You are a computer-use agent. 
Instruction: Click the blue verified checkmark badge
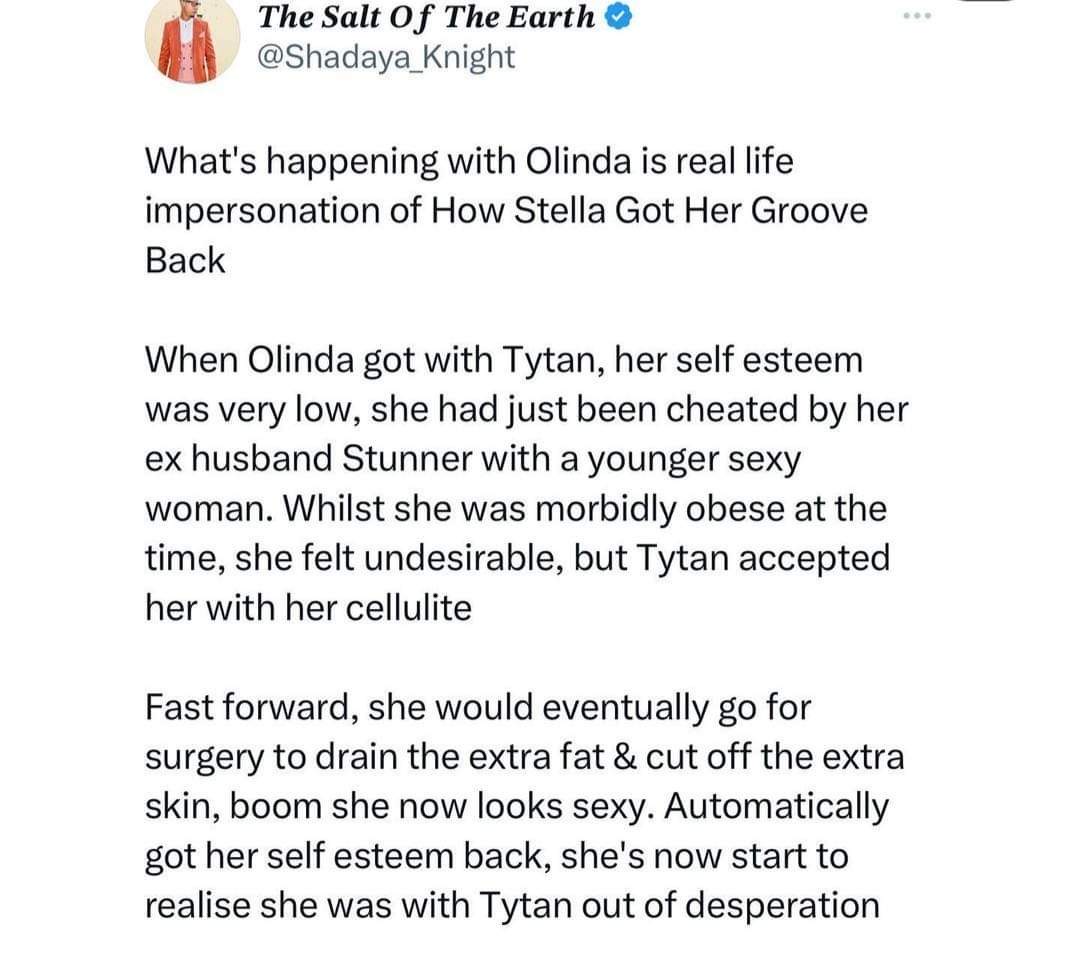click(x=618, y=18)
